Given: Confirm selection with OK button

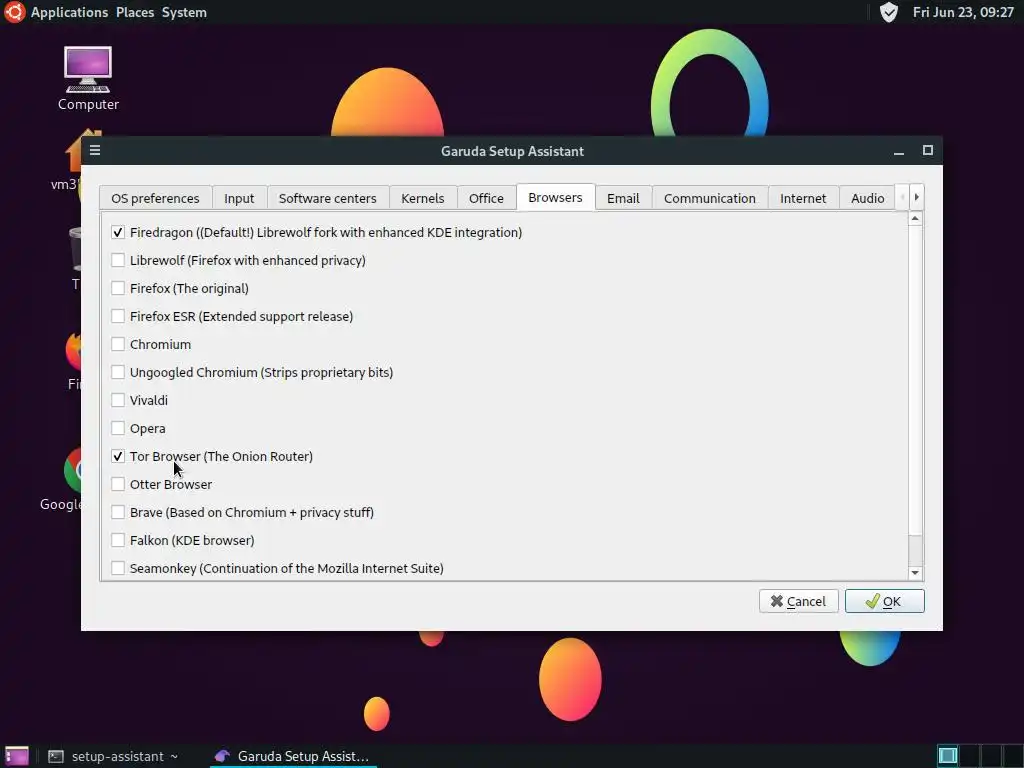Looking at the screenshot, I should coord(884,601).
